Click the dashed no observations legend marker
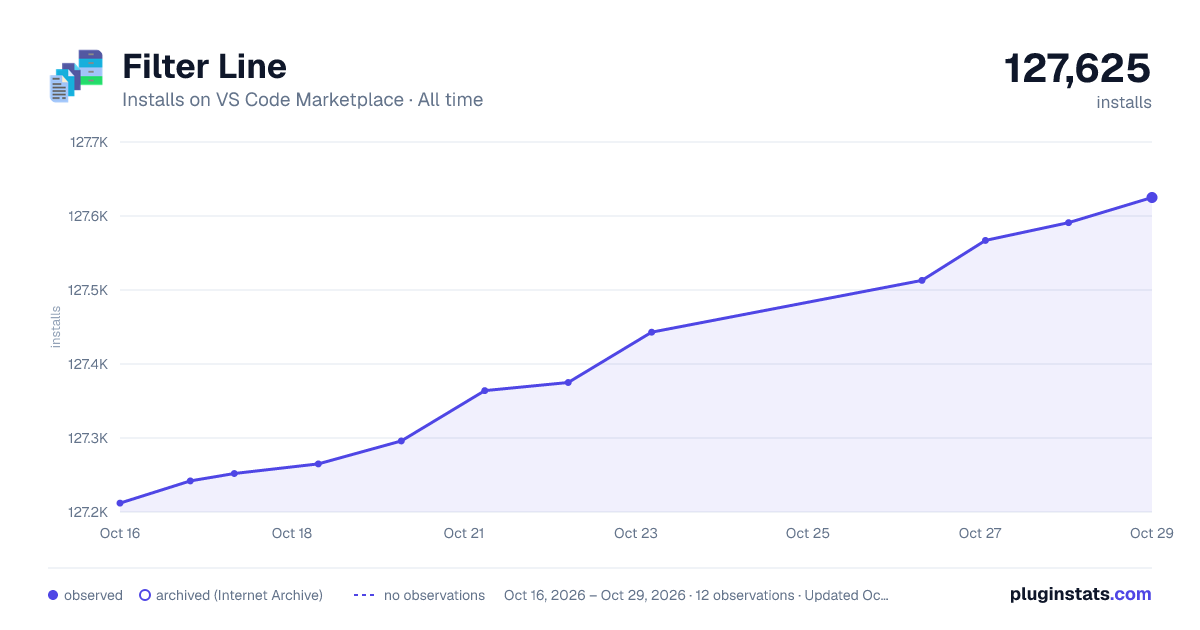The height and width of the screenshot is (630, 1200). (364, 595)
